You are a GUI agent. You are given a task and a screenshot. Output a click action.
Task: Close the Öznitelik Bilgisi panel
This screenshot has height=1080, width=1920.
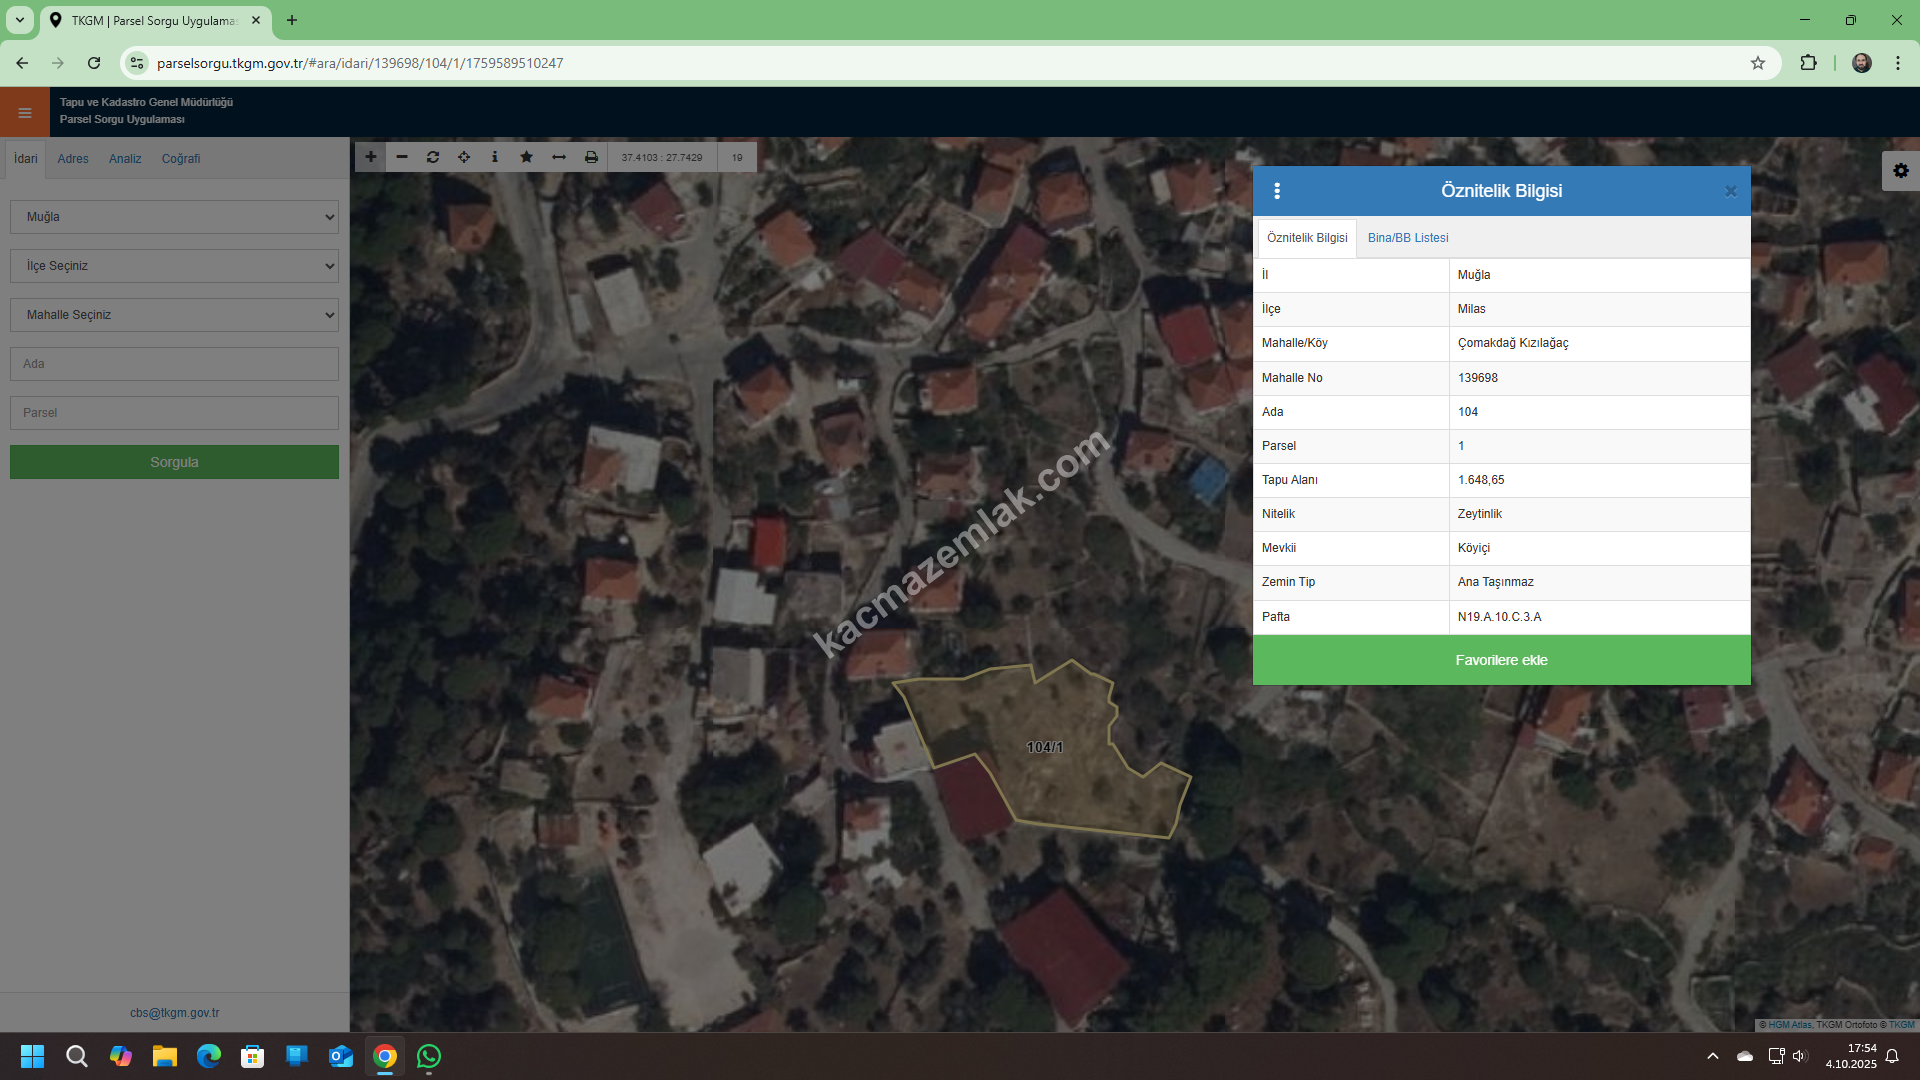1730,192
